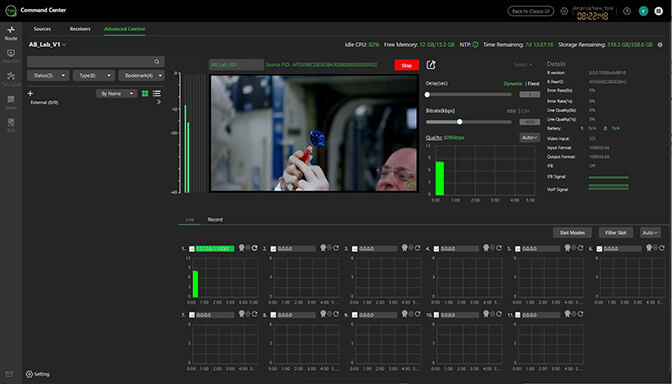Screen dimensions: 672x384
Task: Click the help question-mark icon in header
Action: [x=627, y=11]
